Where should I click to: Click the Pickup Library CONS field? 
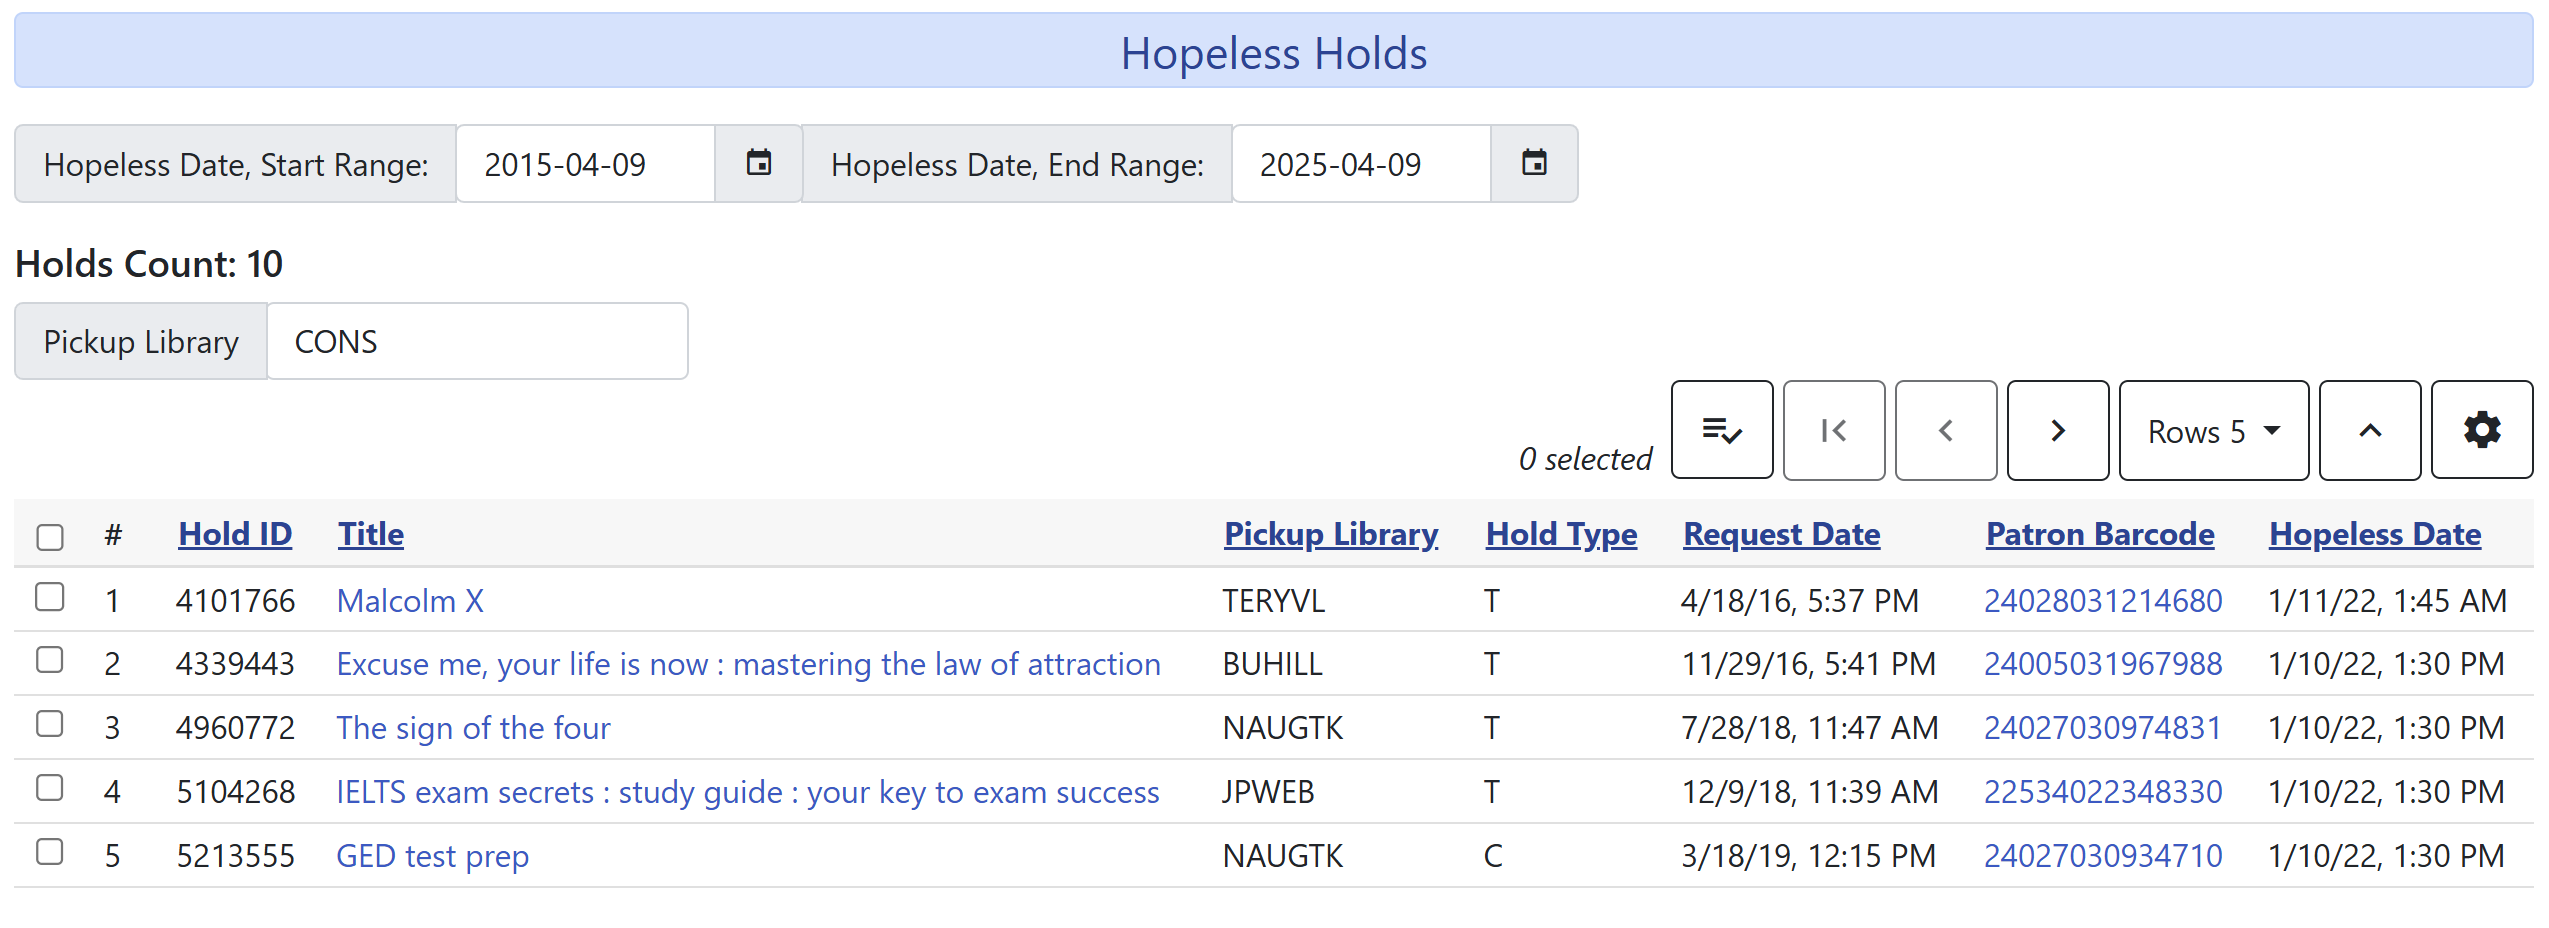pos(477,340)
